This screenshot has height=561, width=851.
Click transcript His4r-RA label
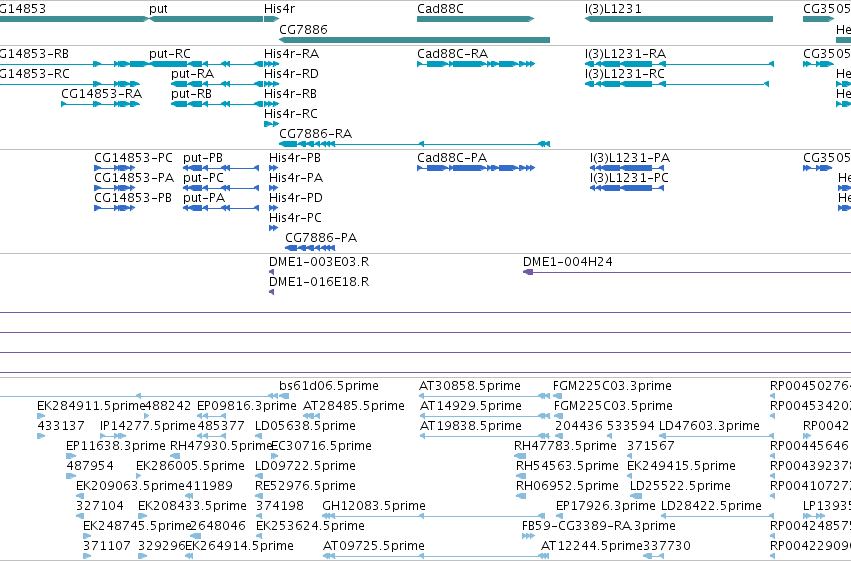291,54
